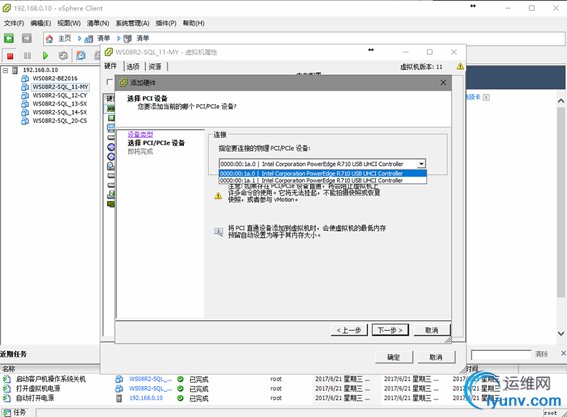Screen dimensions: 567x417
Task: Click the snapshot toolbar icon
Action: pyautogui.click(x=81, y=55)
